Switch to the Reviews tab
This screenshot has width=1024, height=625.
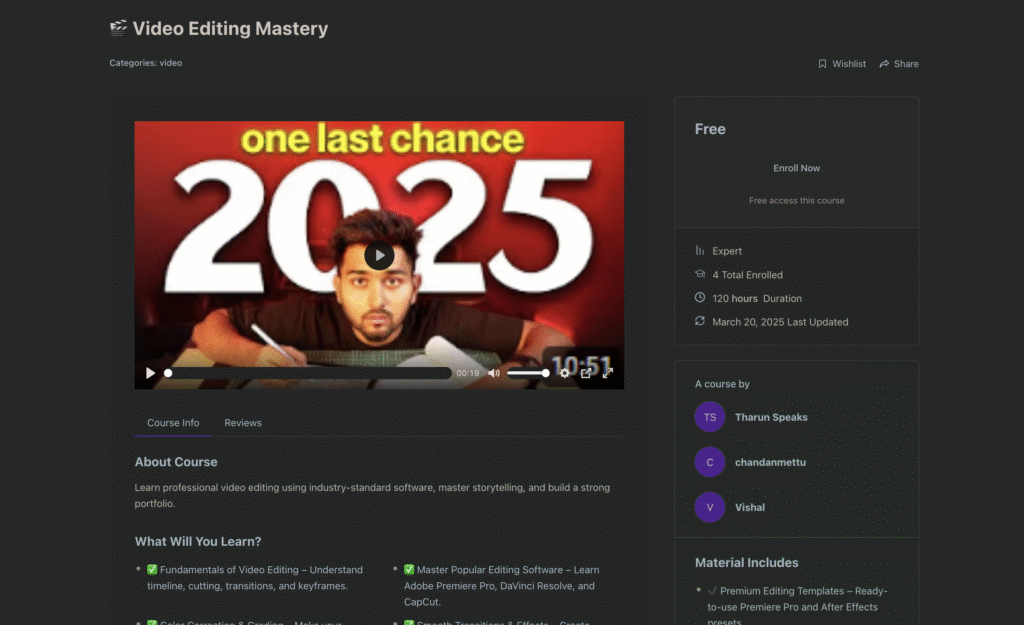tap(242, 423)
